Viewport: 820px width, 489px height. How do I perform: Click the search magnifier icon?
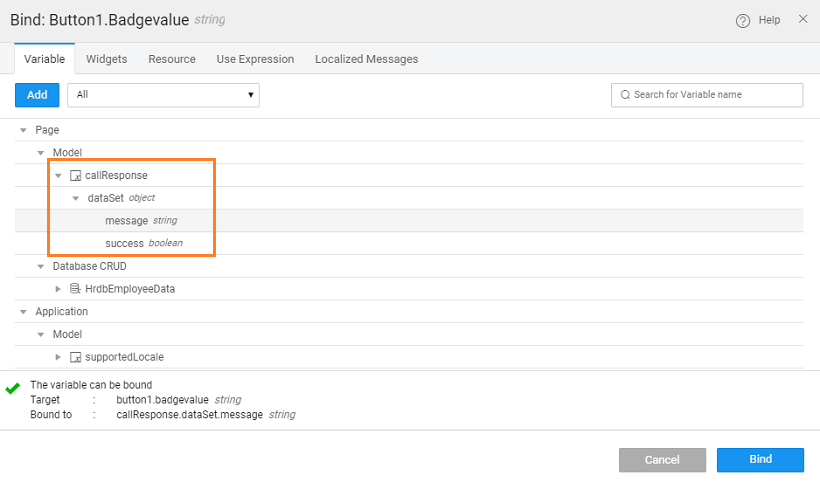tap(626, 95)
